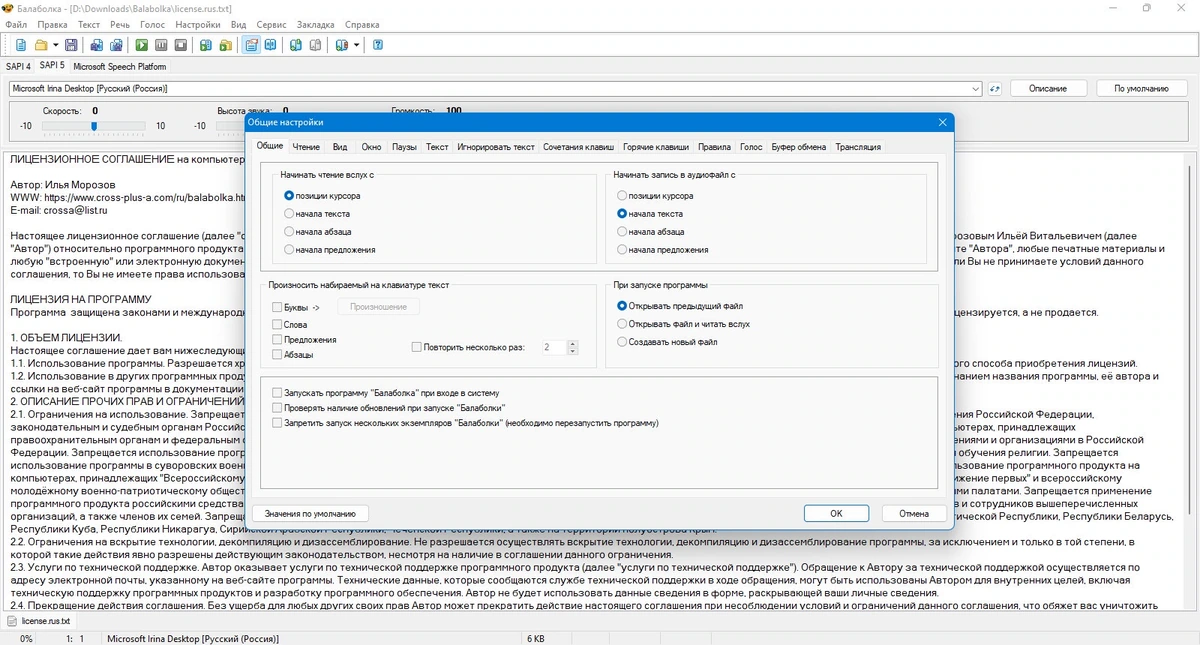Expand the bookmark toolbar dropdown arrow
Image resolution: width=1200 pixels, height=645 pixels.
coord(356,45)
